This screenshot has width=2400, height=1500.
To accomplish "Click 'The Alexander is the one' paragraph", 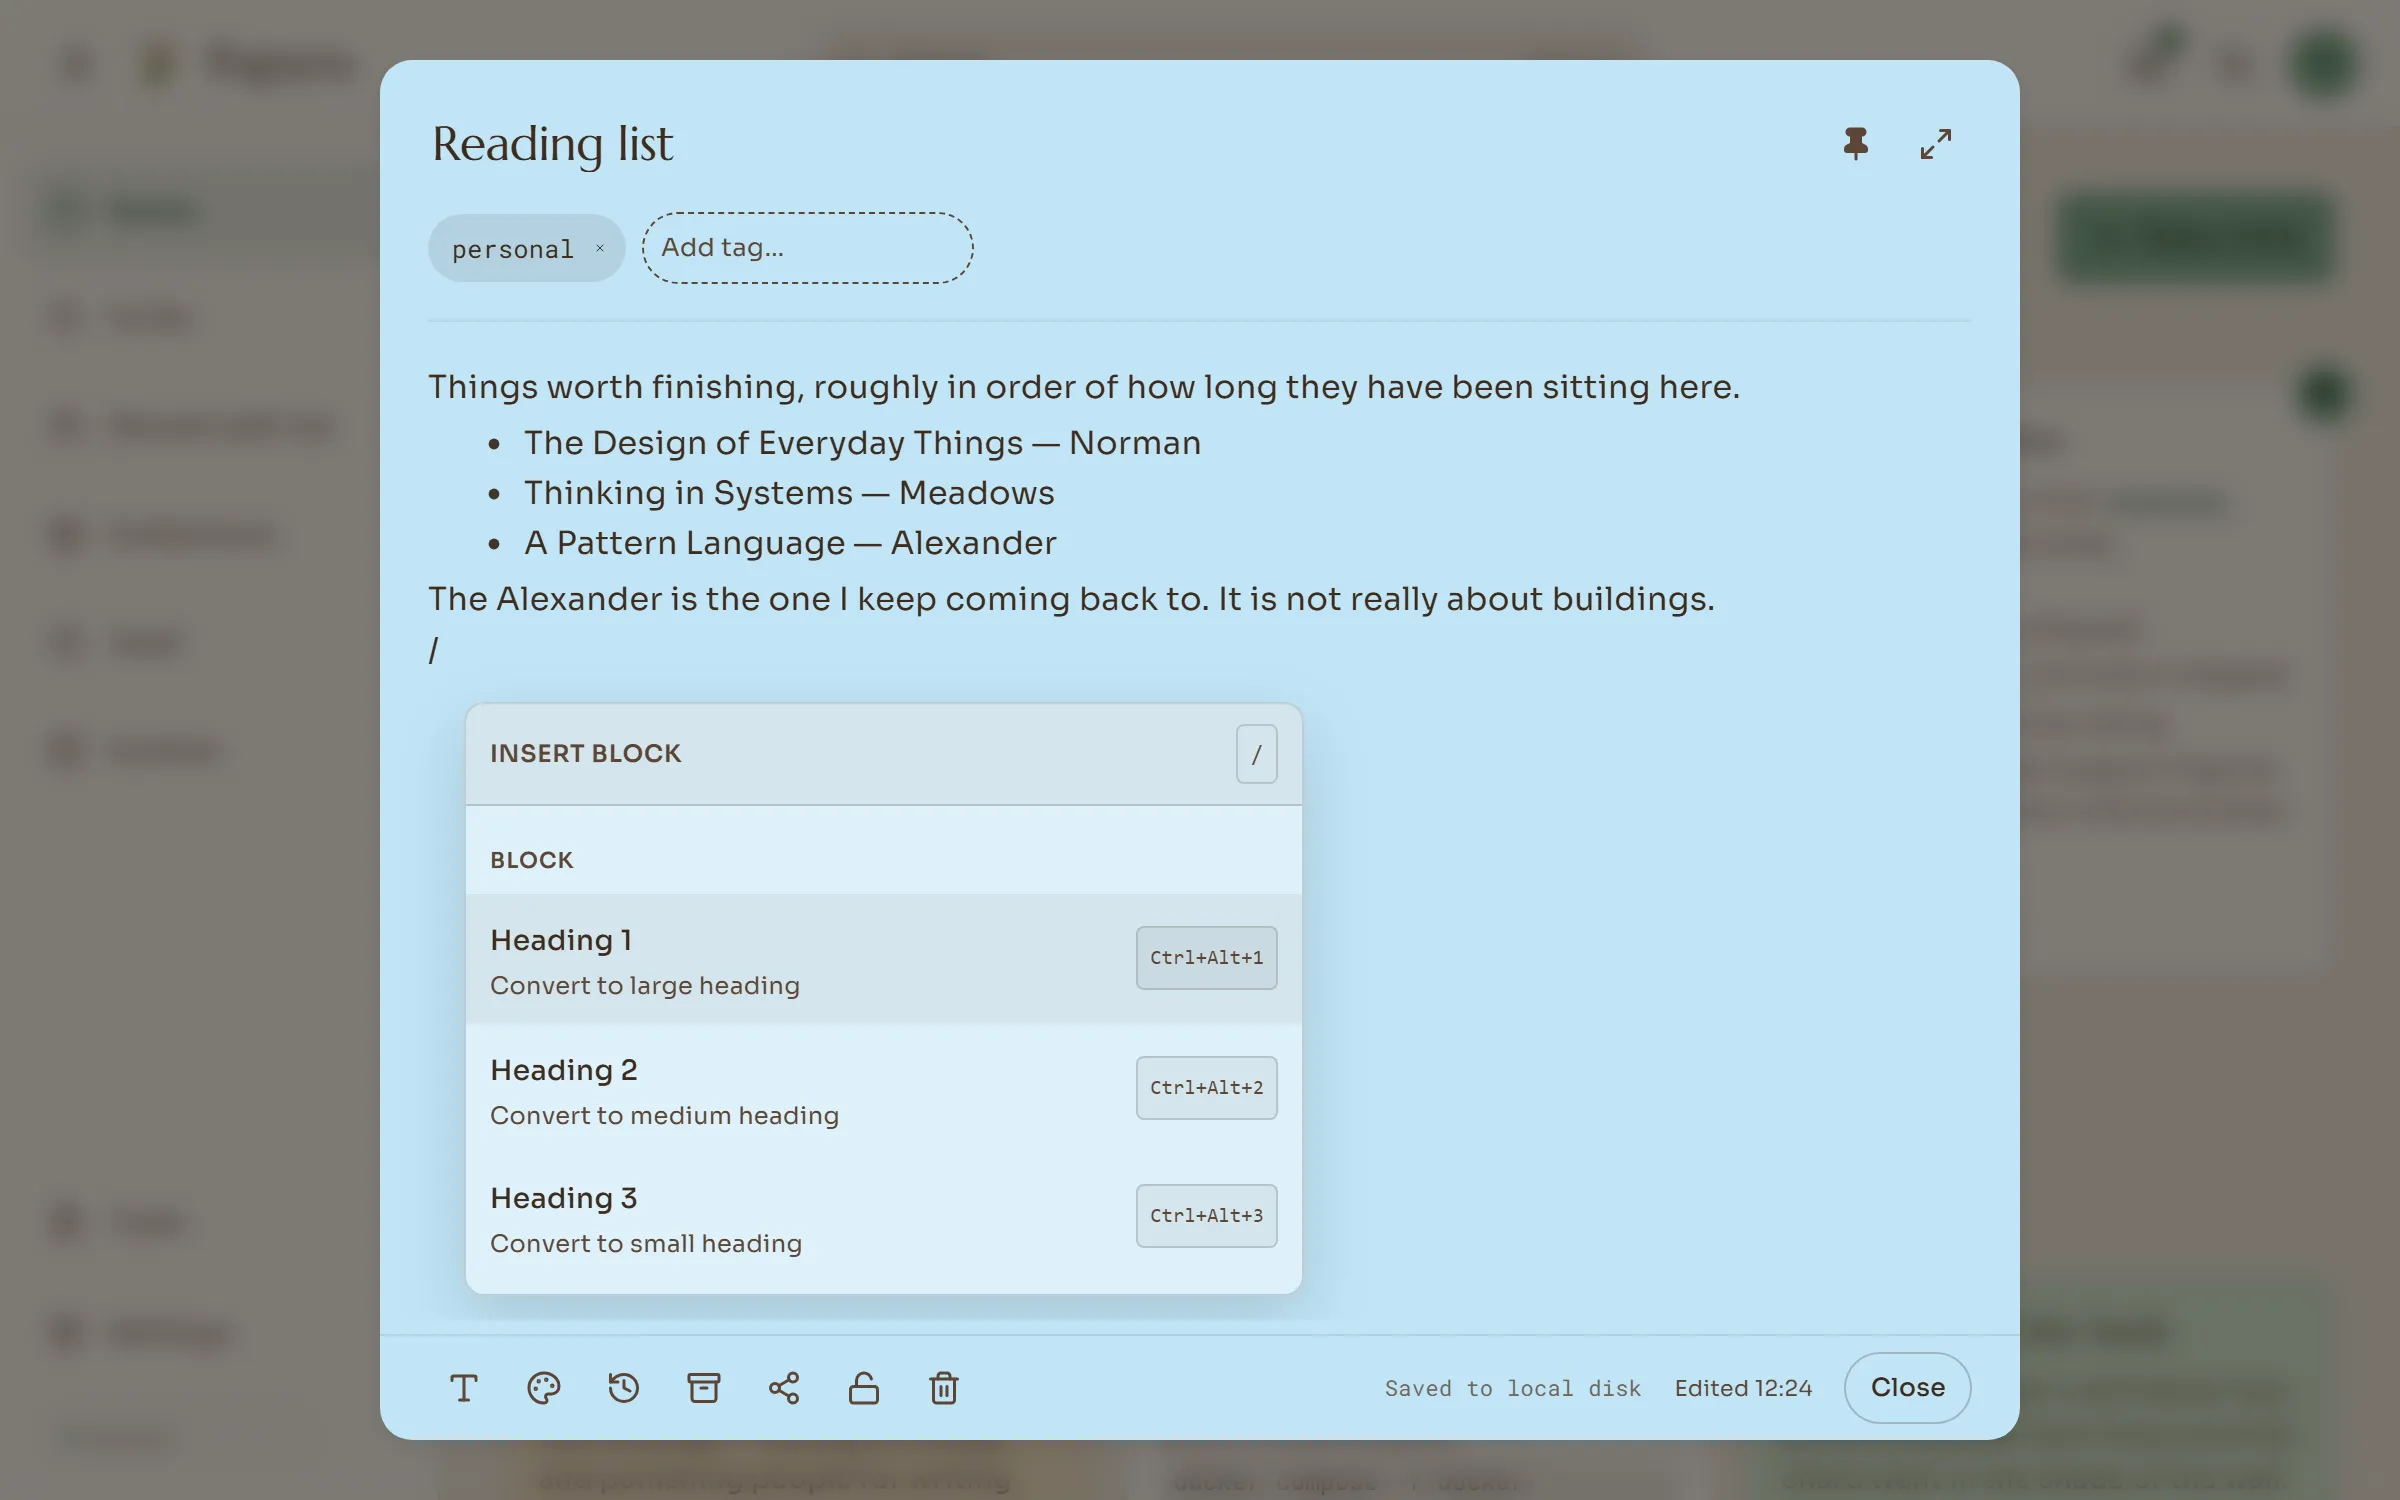I will pos(1071,599).
